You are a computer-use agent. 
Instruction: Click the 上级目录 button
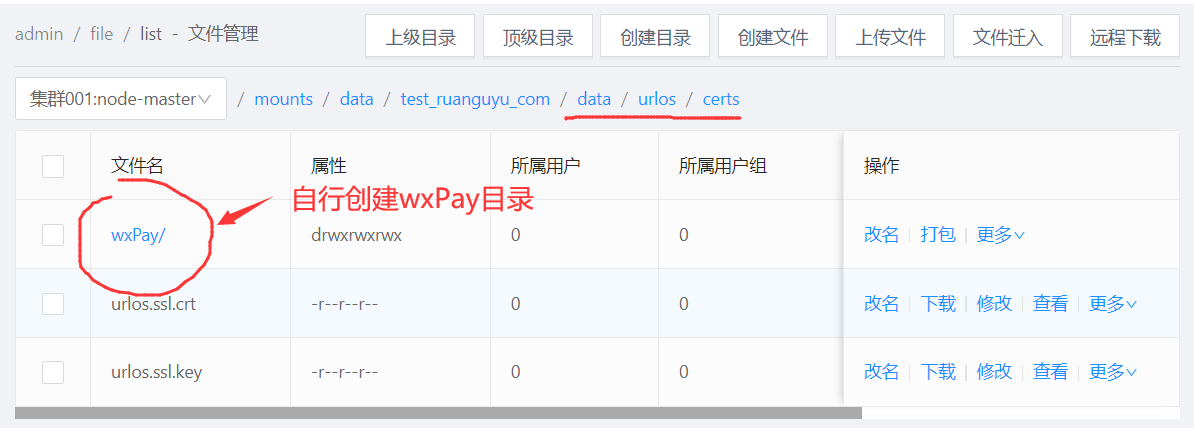[x=420, y=37]
